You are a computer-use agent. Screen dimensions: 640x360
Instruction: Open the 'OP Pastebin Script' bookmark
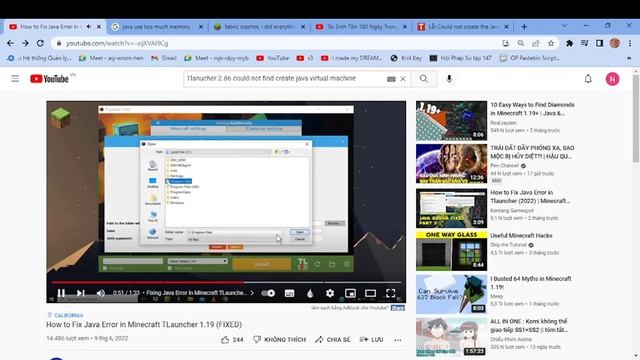530,58
